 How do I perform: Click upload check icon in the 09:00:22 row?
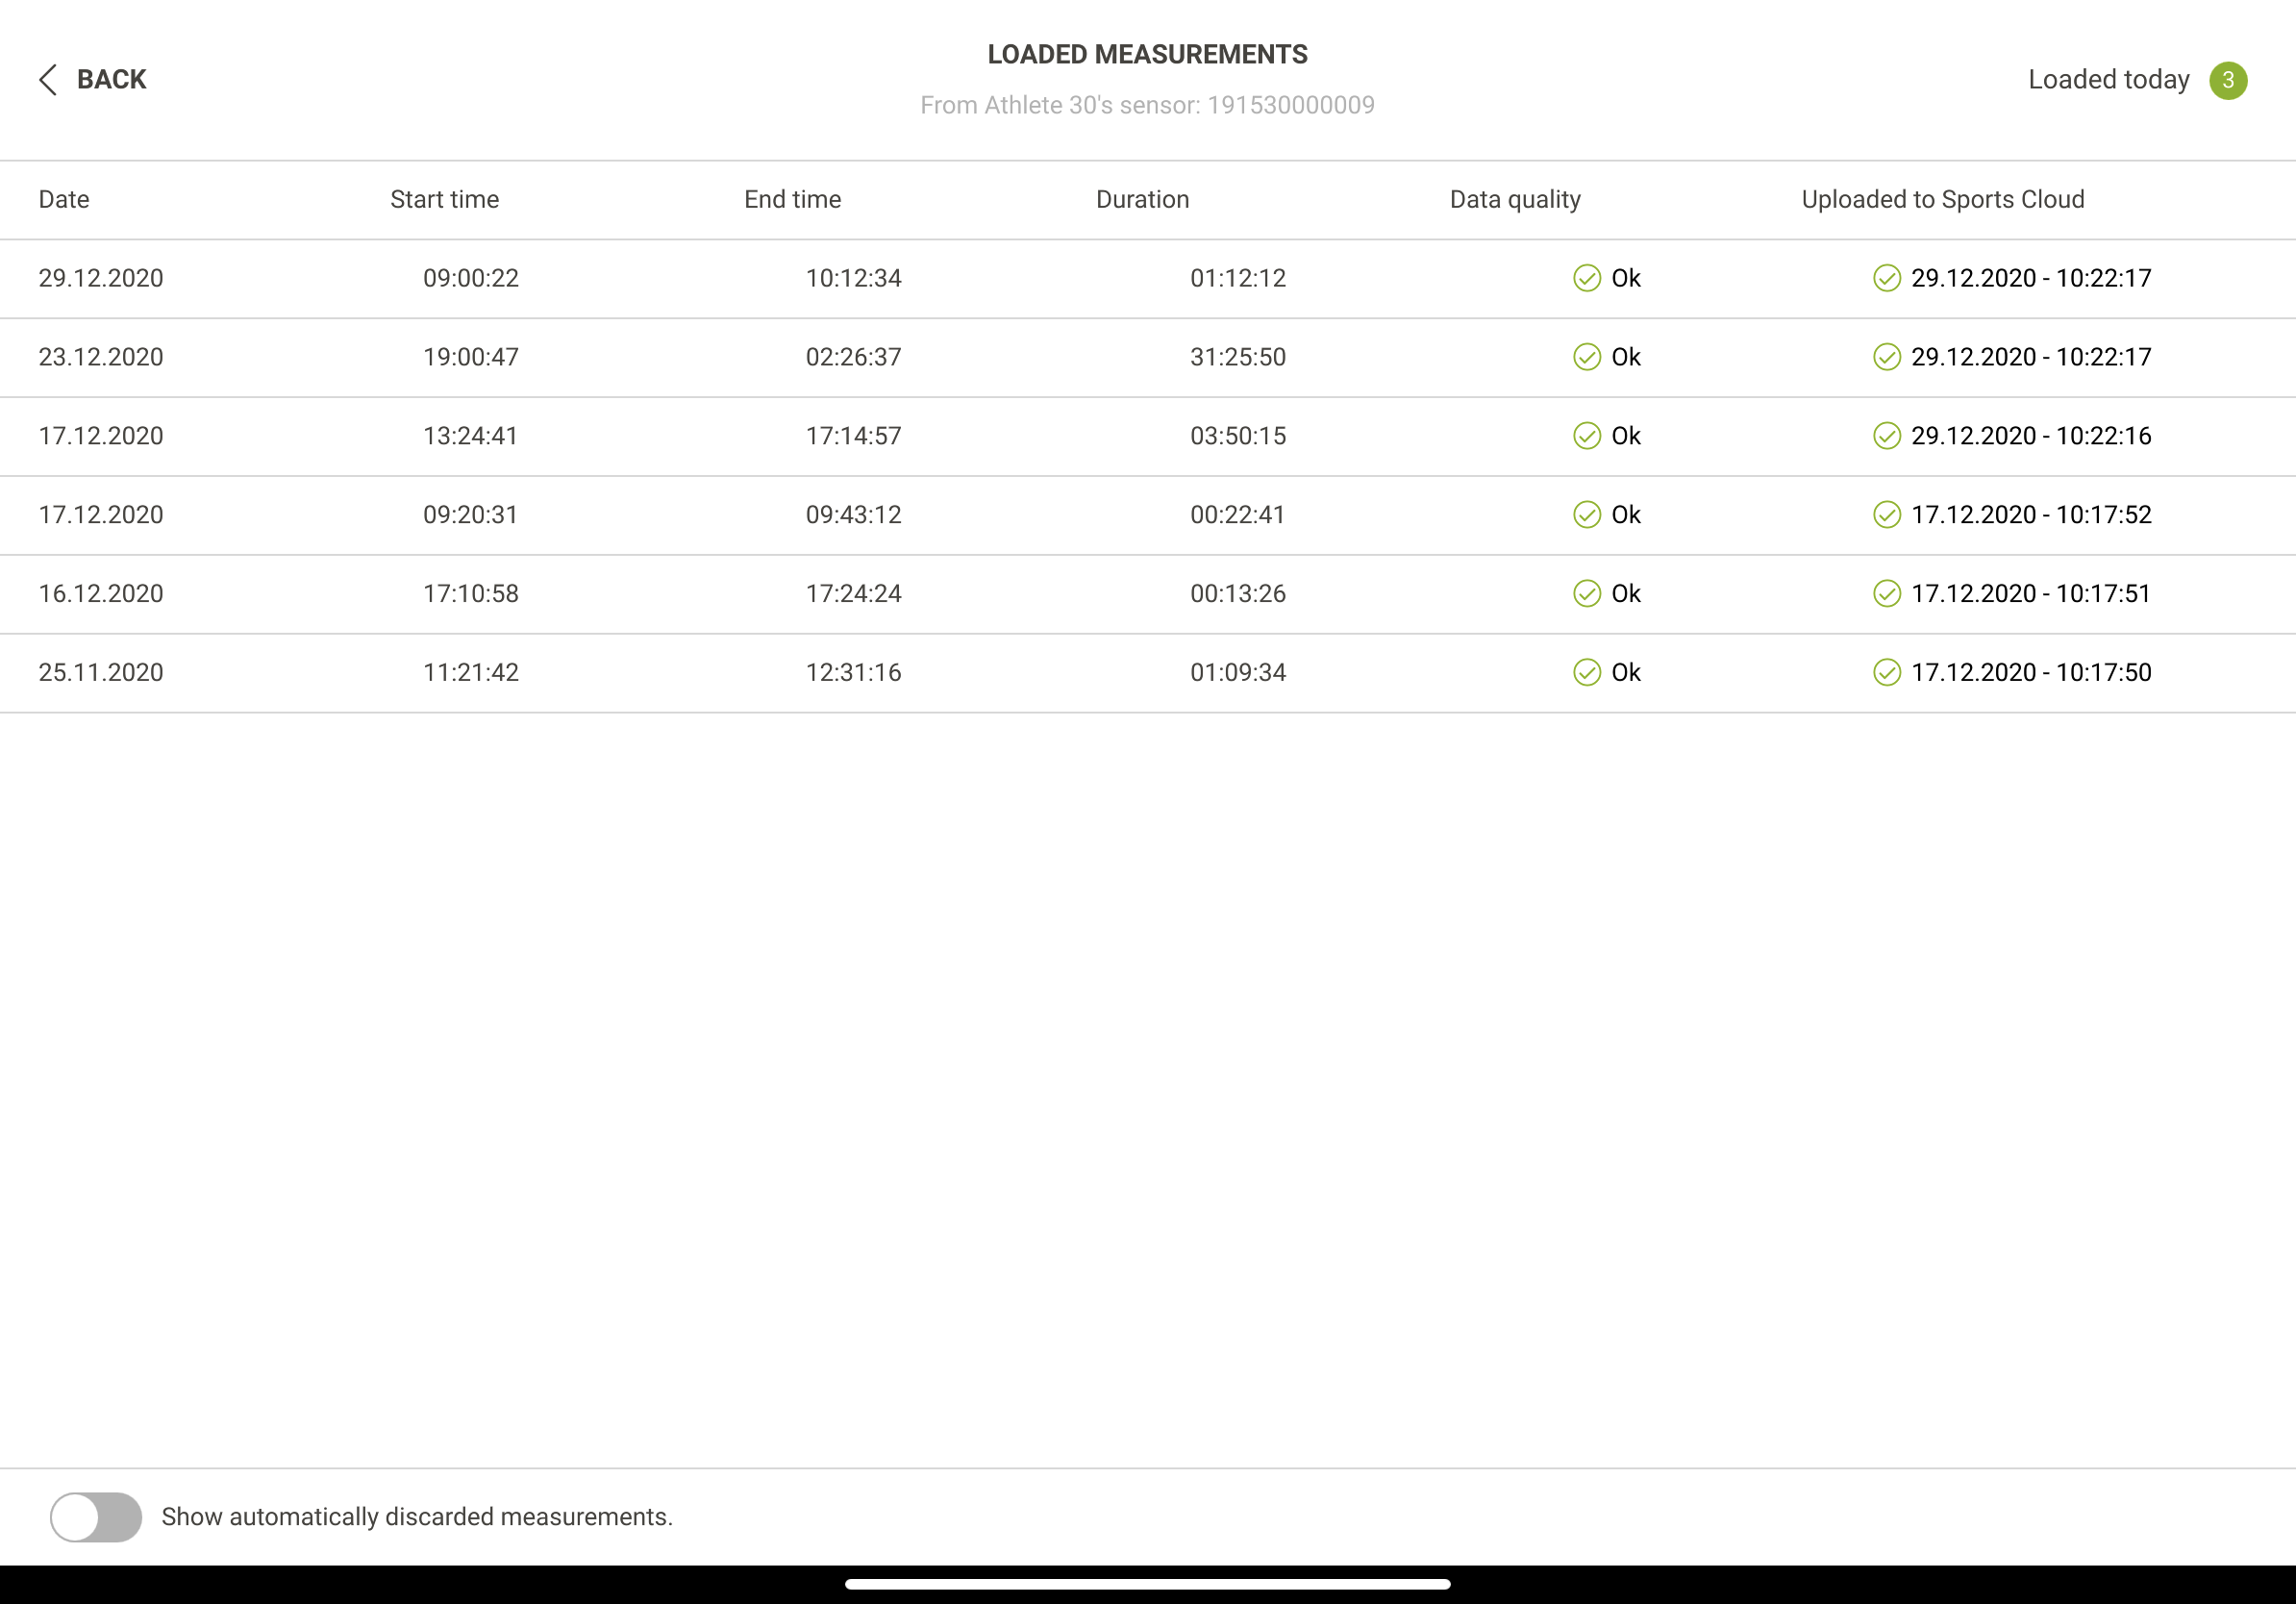click(1887, 278)
